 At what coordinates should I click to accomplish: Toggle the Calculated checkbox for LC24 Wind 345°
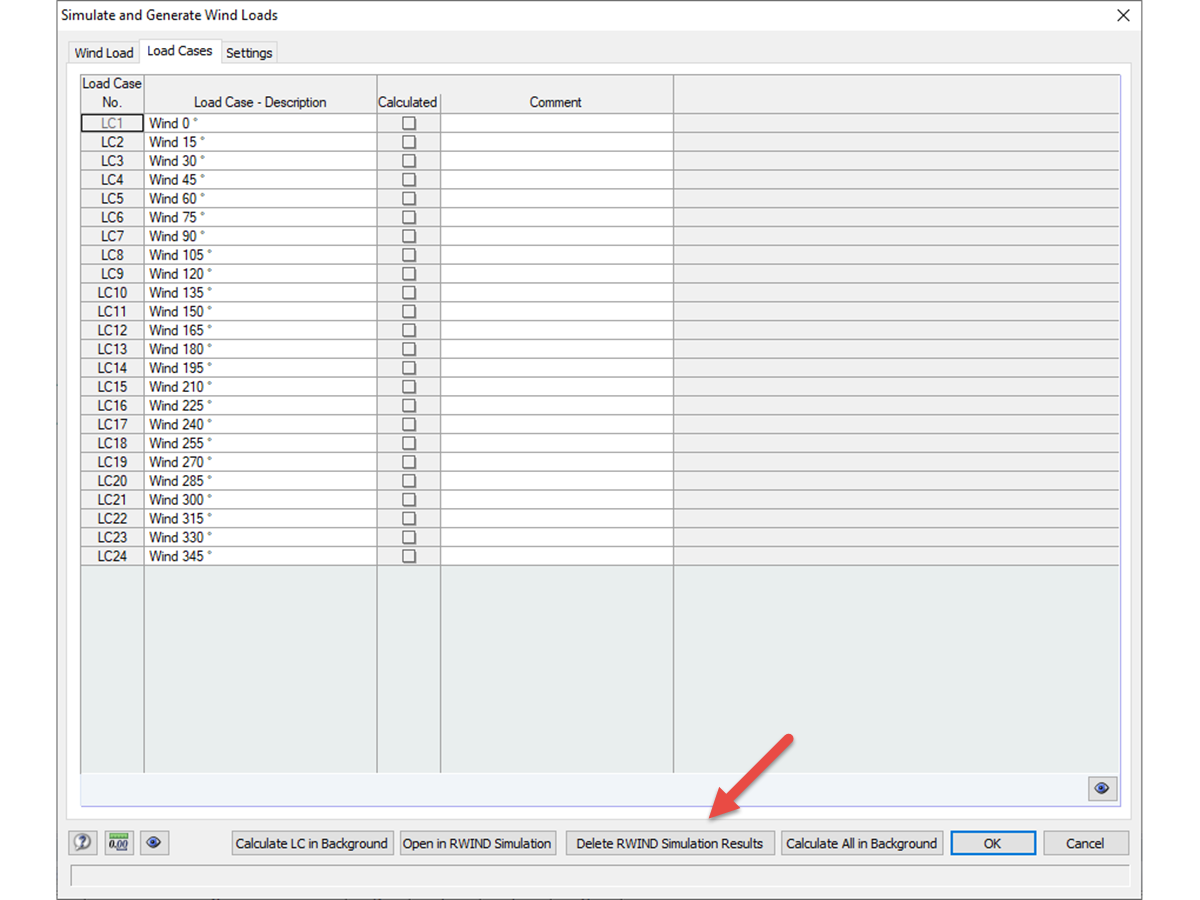click(x=408, y=556)
